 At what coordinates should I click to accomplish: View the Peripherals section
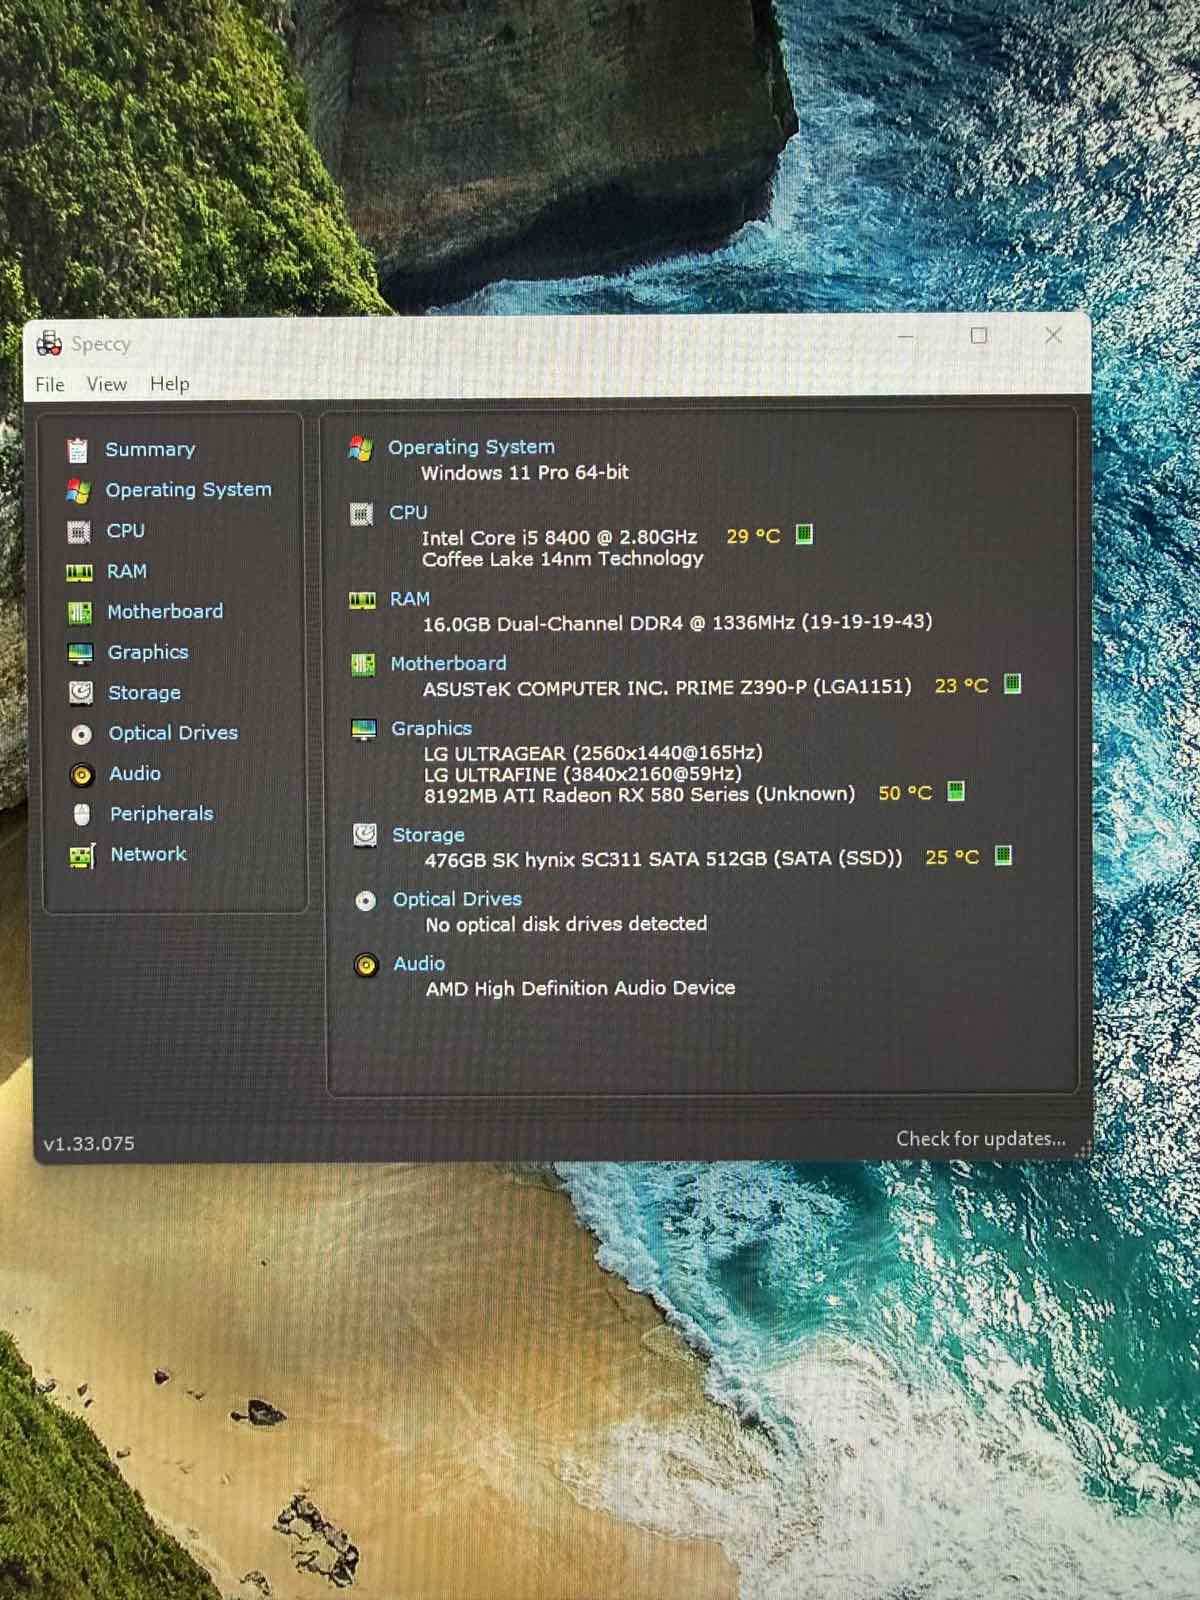162,813
